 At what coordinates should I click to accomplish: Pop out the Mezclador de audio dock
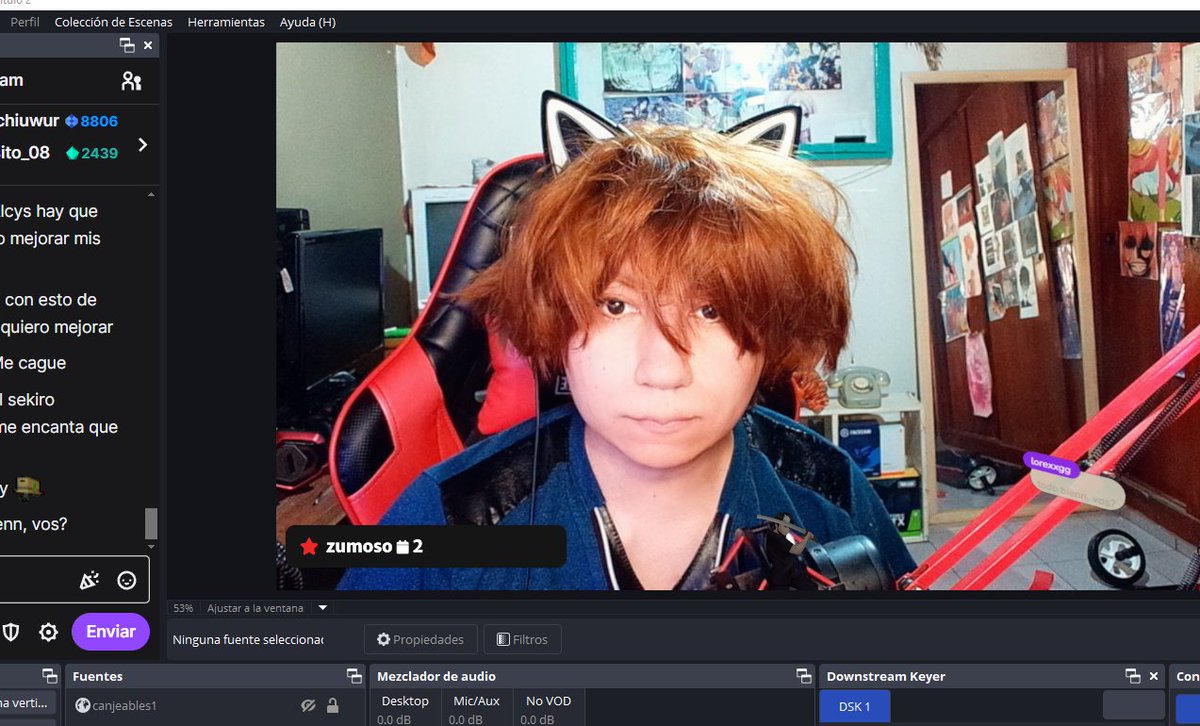(x=803, y=676)
